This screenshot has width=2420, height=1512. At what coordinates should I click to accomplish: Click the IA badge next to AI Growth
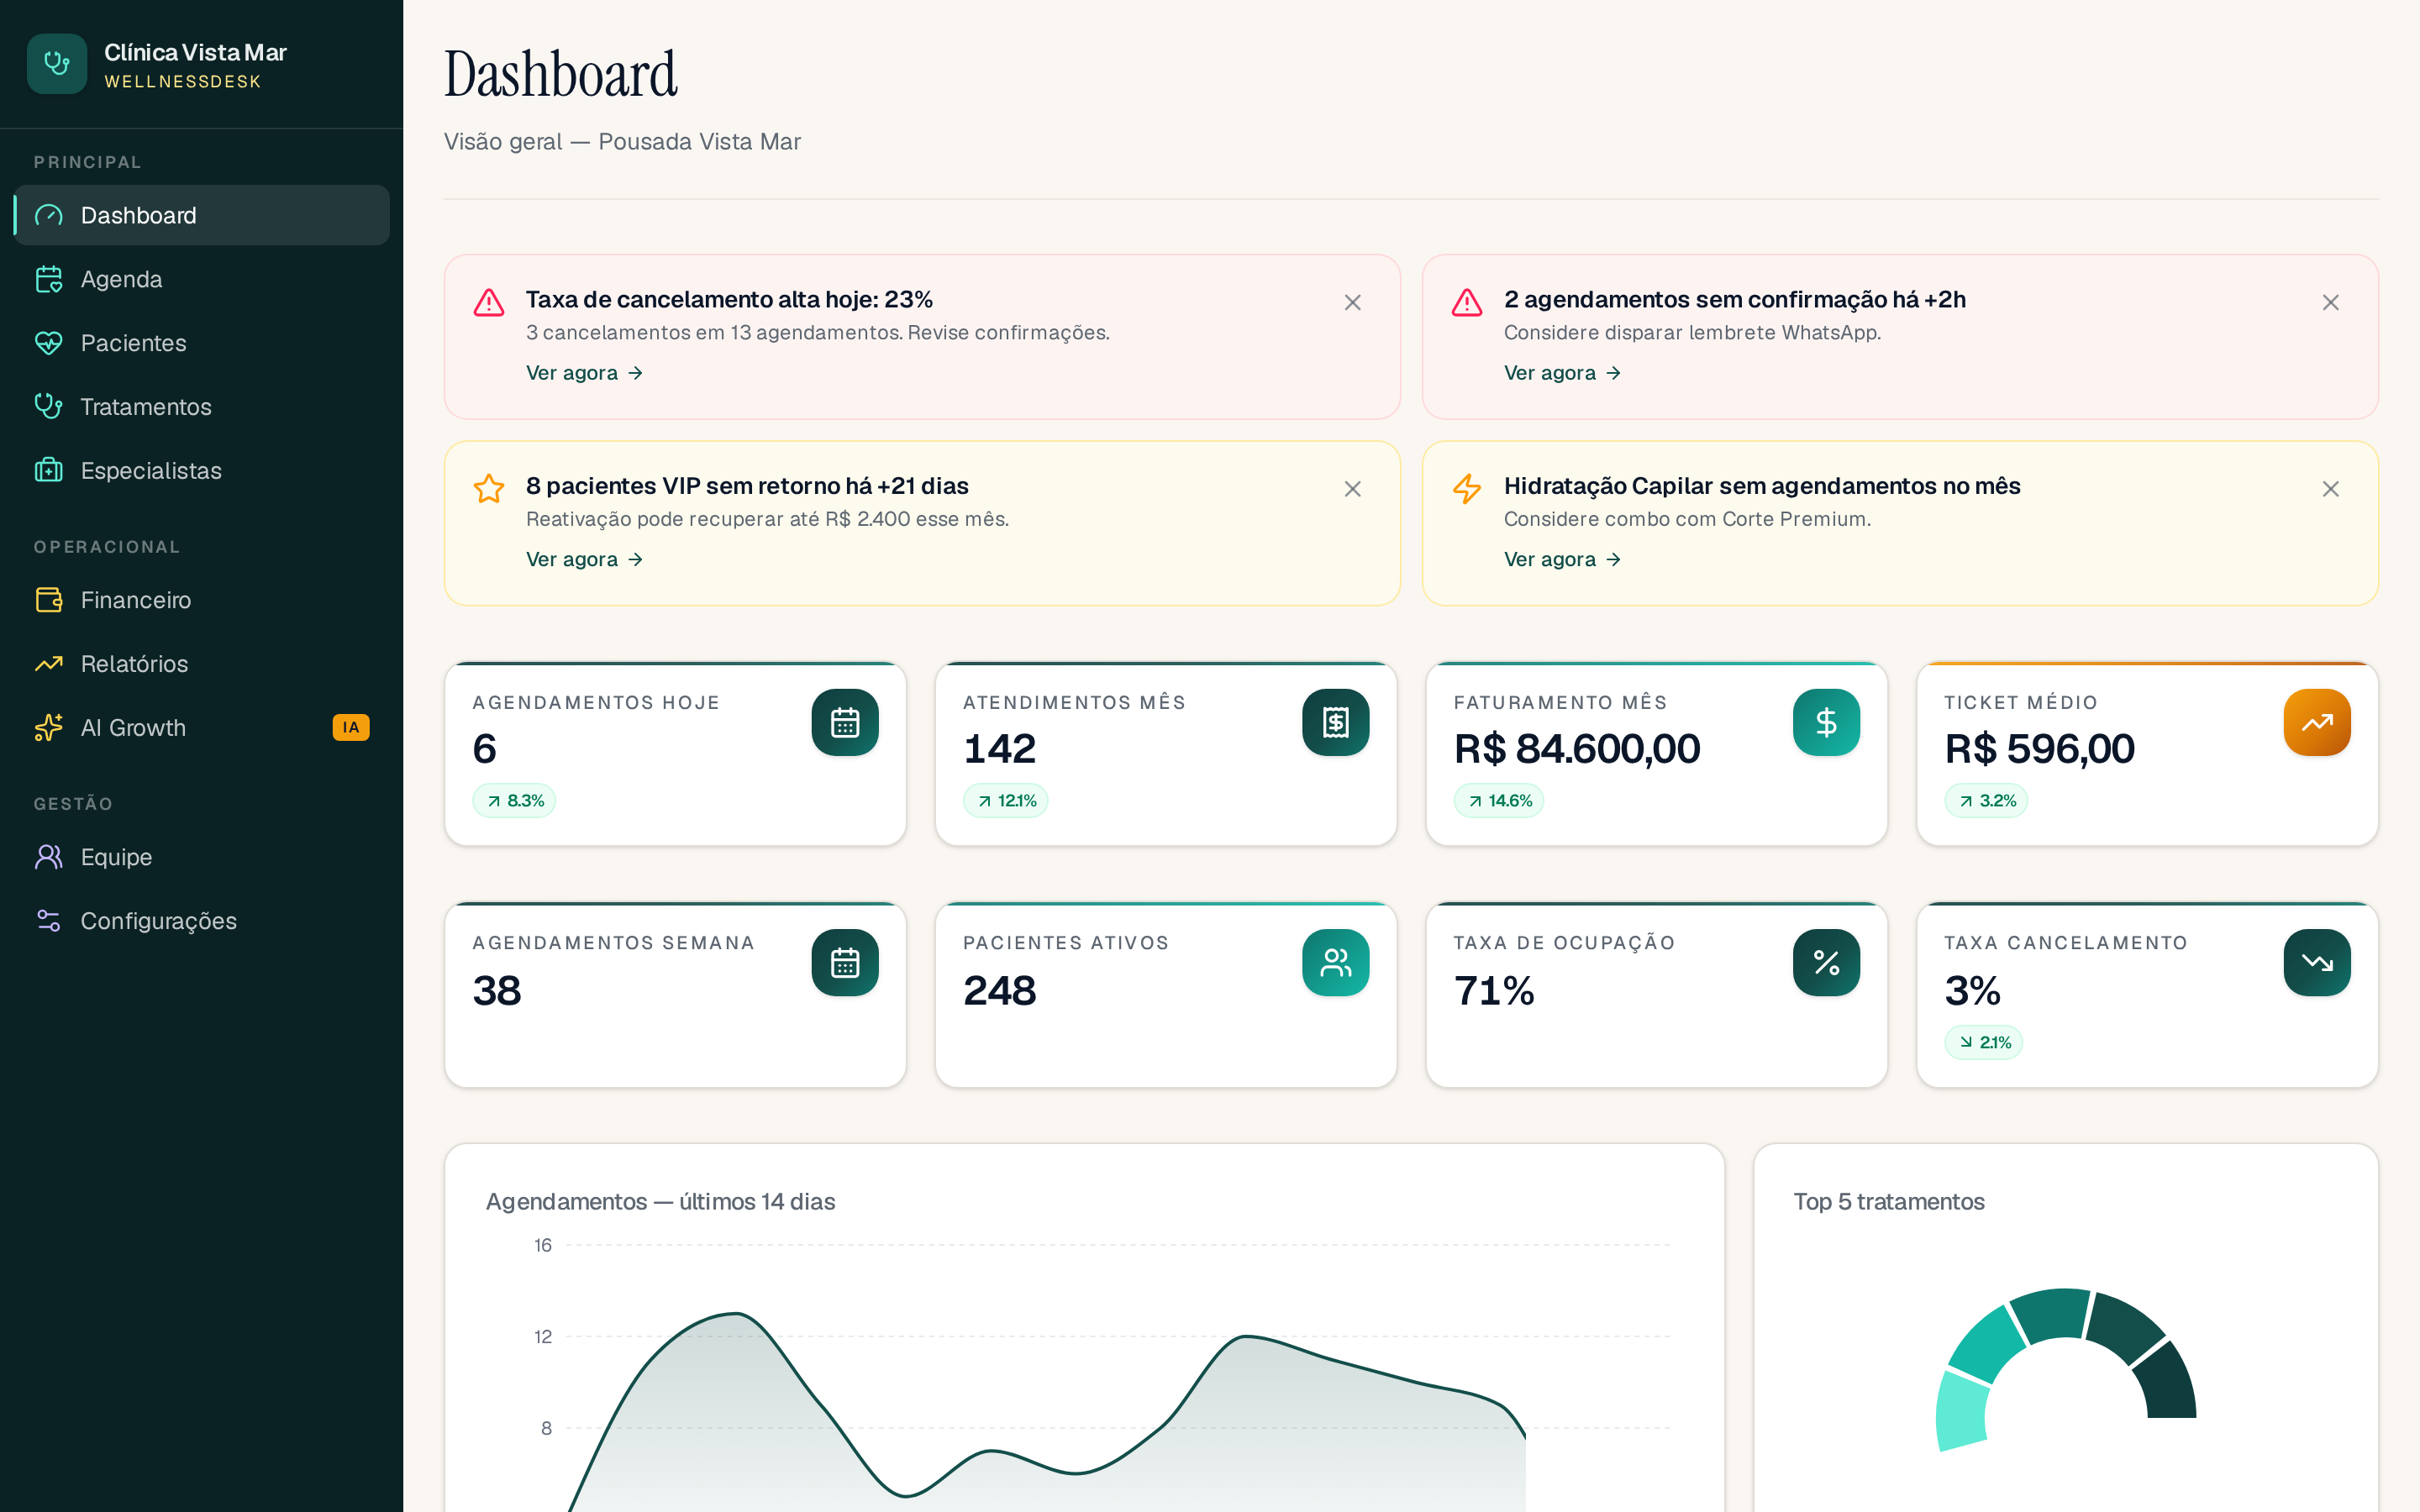point(351,728)
